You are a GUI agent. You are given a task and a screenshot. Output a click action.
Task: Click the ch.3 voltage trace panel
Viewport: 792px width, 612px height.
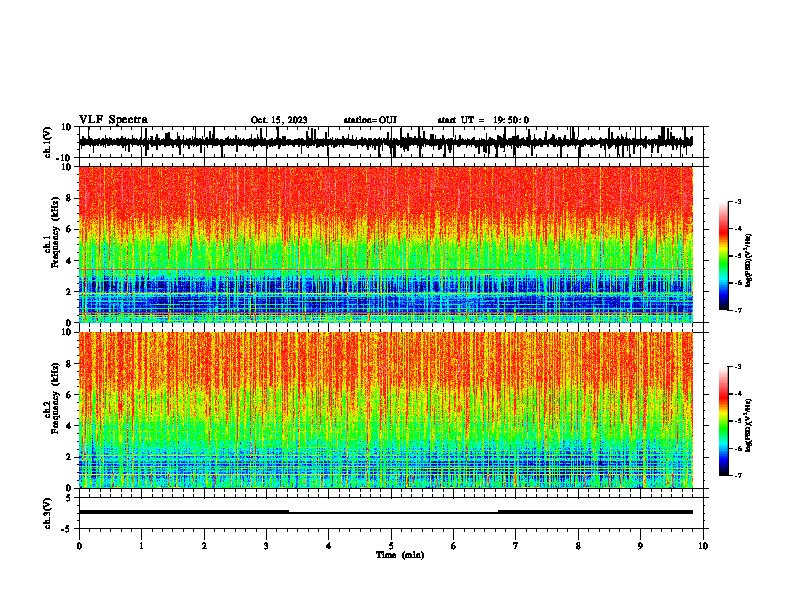coord(391,513)
